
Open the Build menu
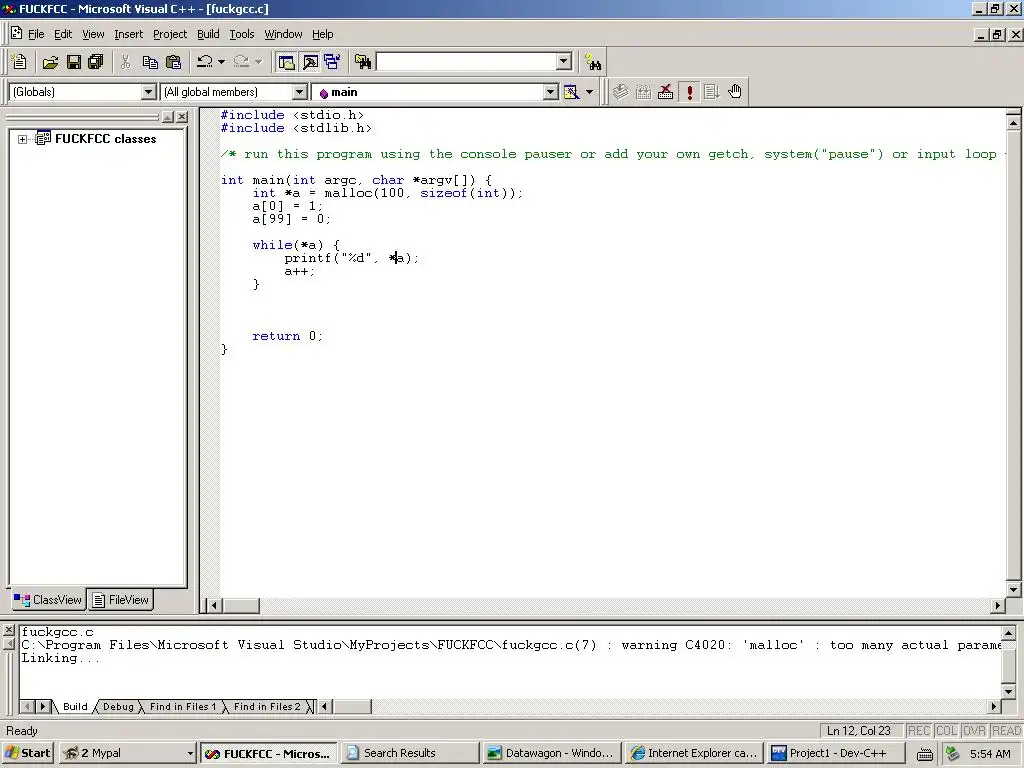point(208,34)
